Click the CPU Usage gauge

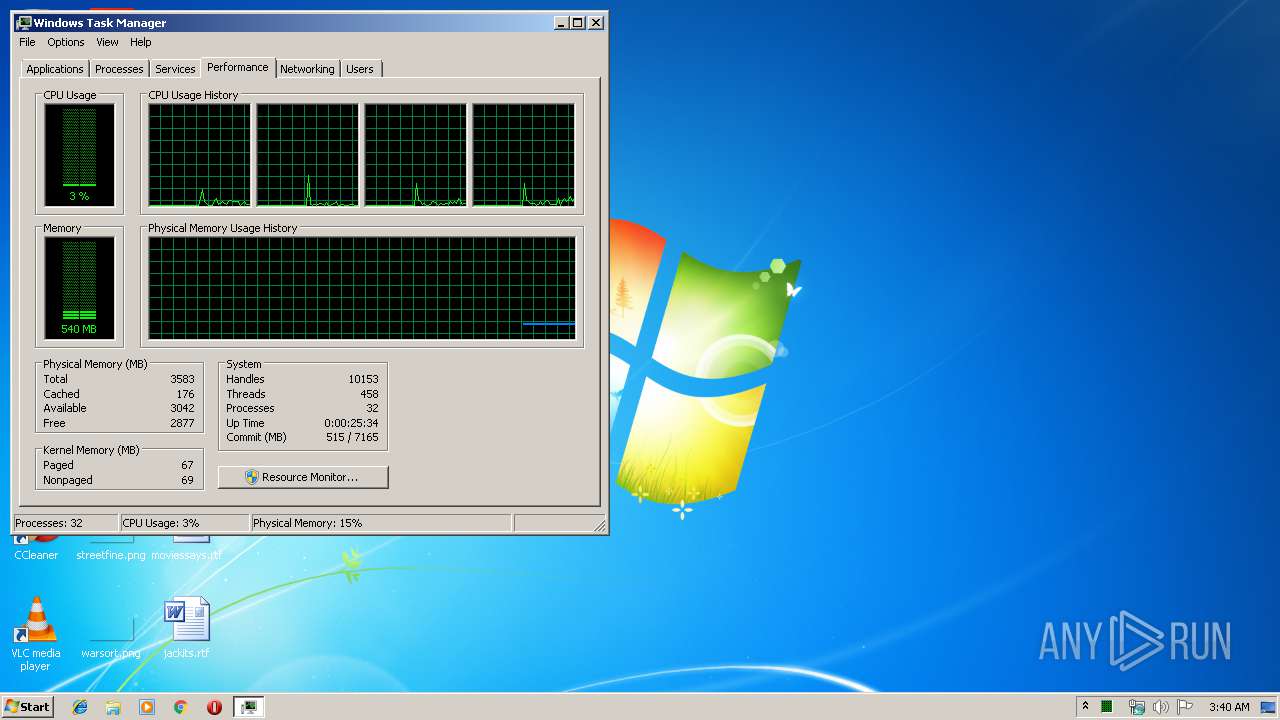[x=79, y=155]
